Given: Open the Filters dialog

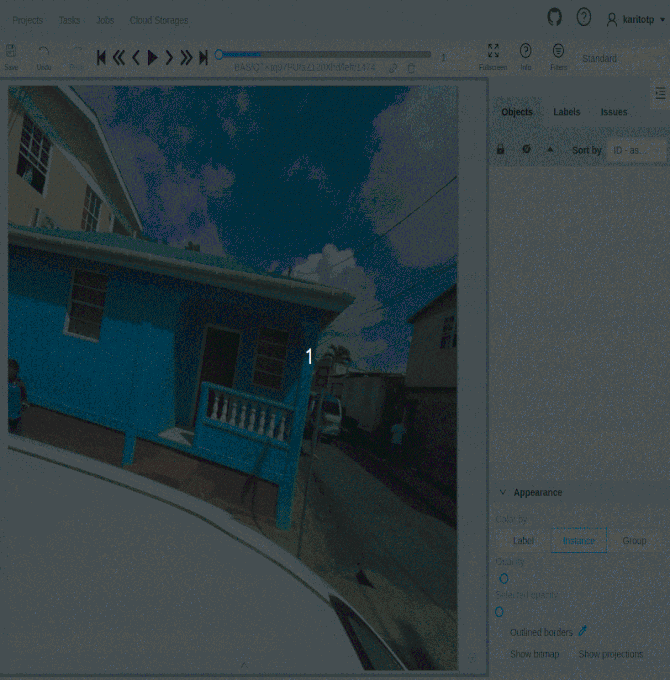Looking at the screenshot, I should (x=558, y=56).
